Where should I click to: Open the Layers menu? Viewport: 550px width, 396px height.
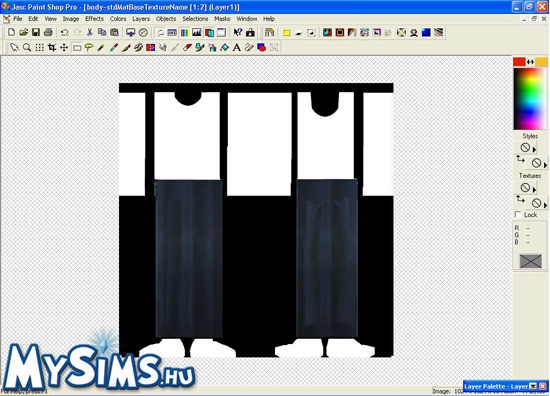click(x=141, y=19)
